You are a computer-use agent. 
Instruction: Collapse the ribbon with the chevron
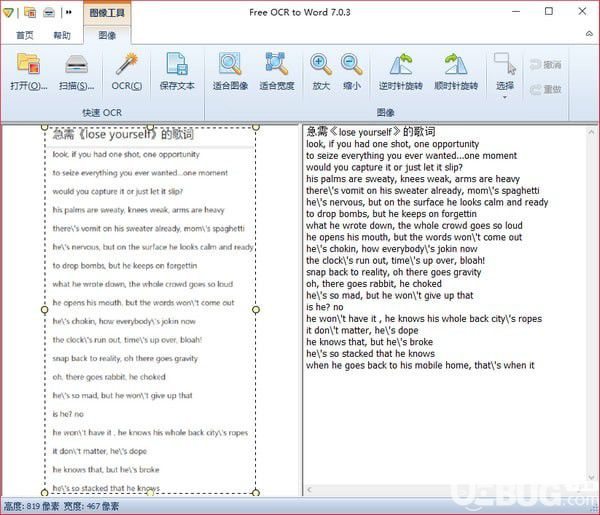point(589,34)
